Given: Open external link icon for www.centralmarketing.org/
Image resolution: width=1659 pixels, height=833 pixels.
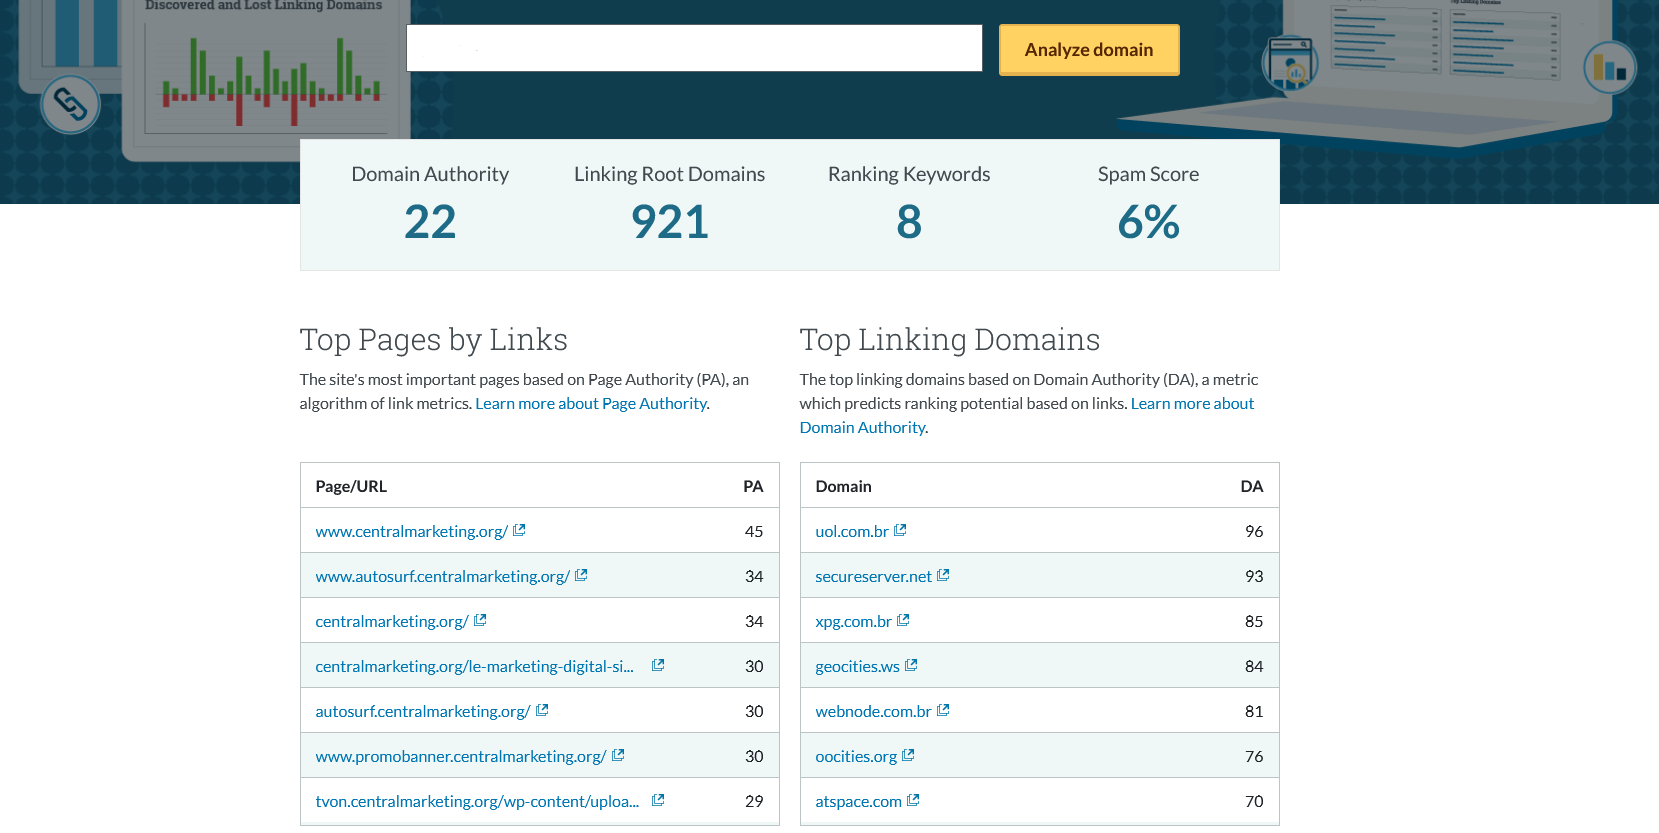Looking at the screenshot, I should (519, 530).
